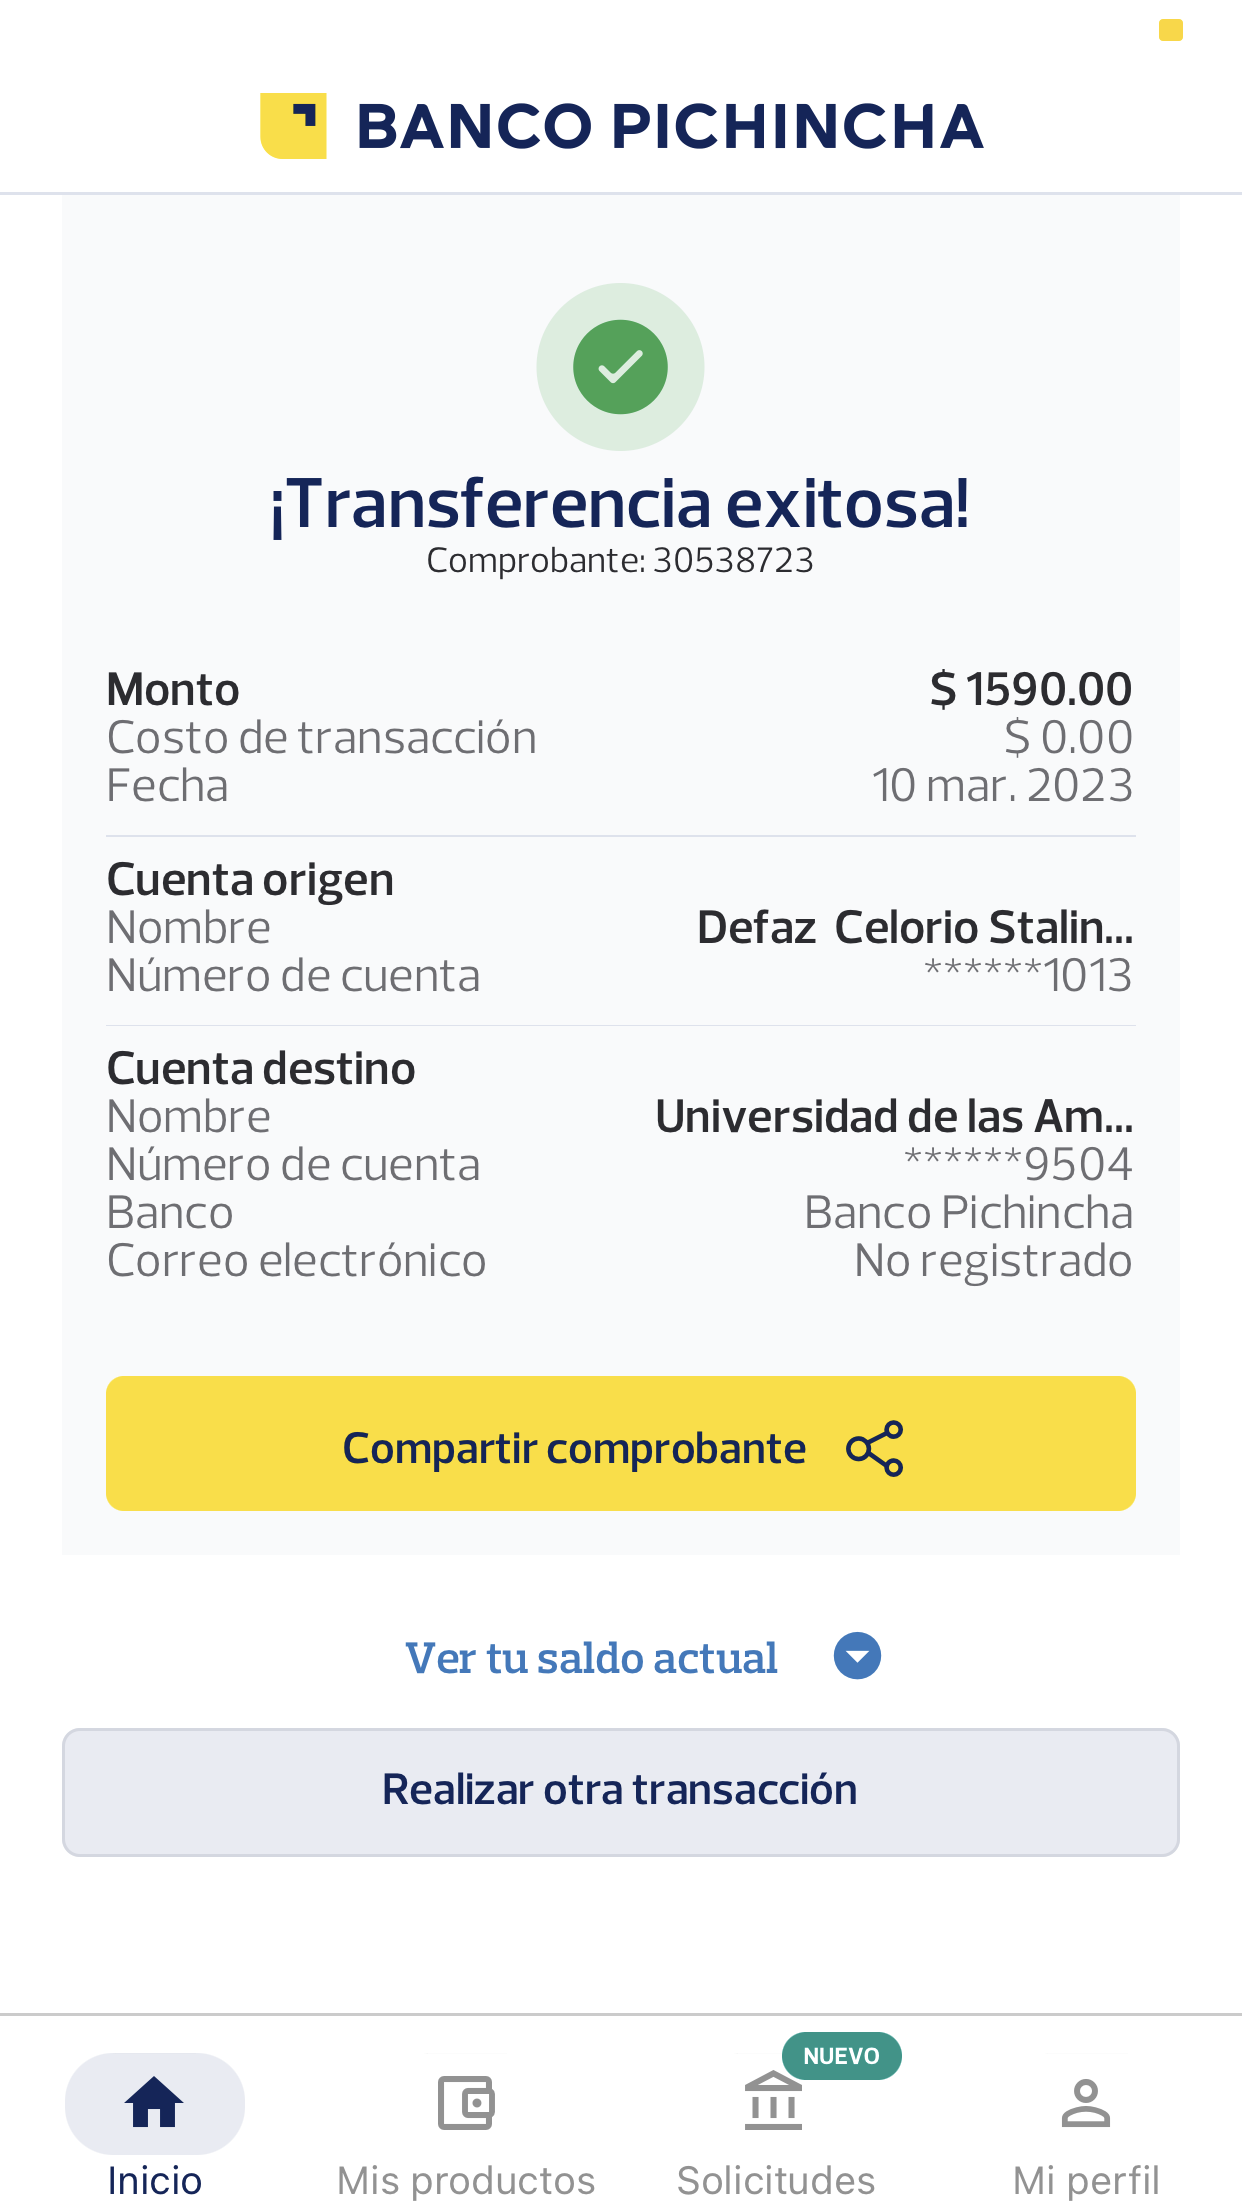Open the Mi perfil tab
This screenshot has height=2208, width=1242.
[1086, 2180]
